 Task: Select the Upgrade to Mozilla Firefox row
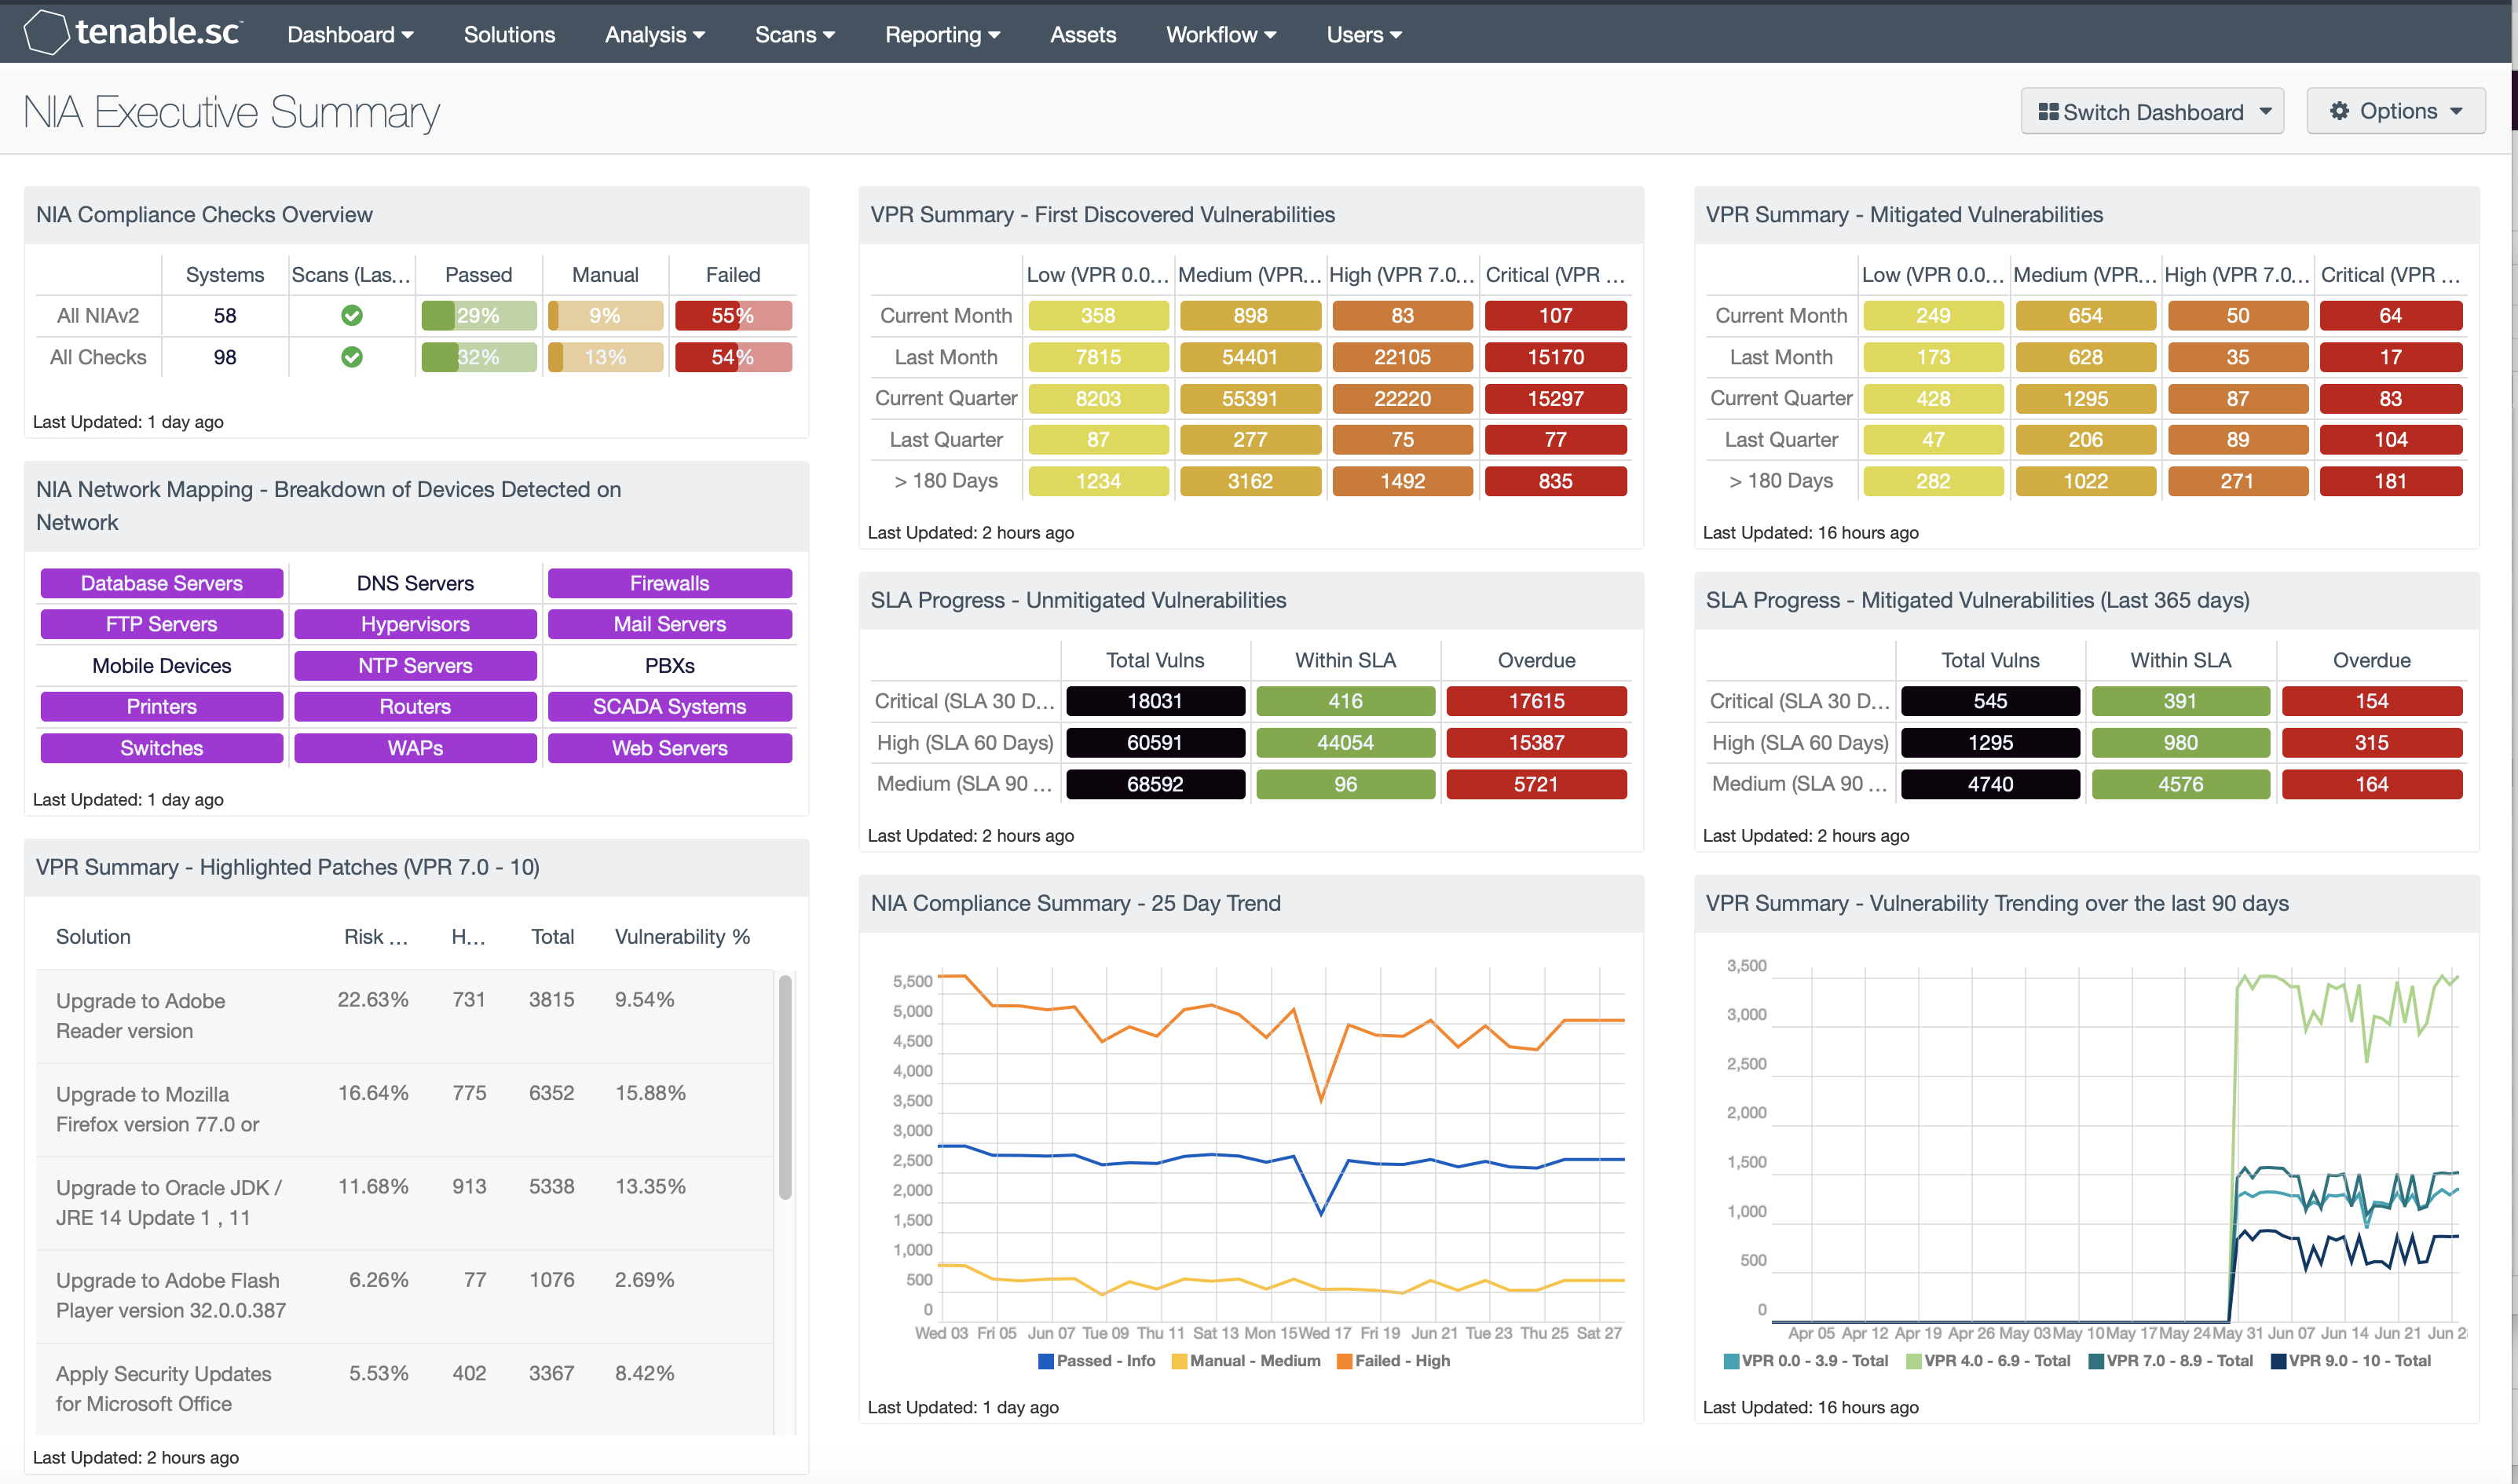pyautogui.click(x=405, y=1110)
